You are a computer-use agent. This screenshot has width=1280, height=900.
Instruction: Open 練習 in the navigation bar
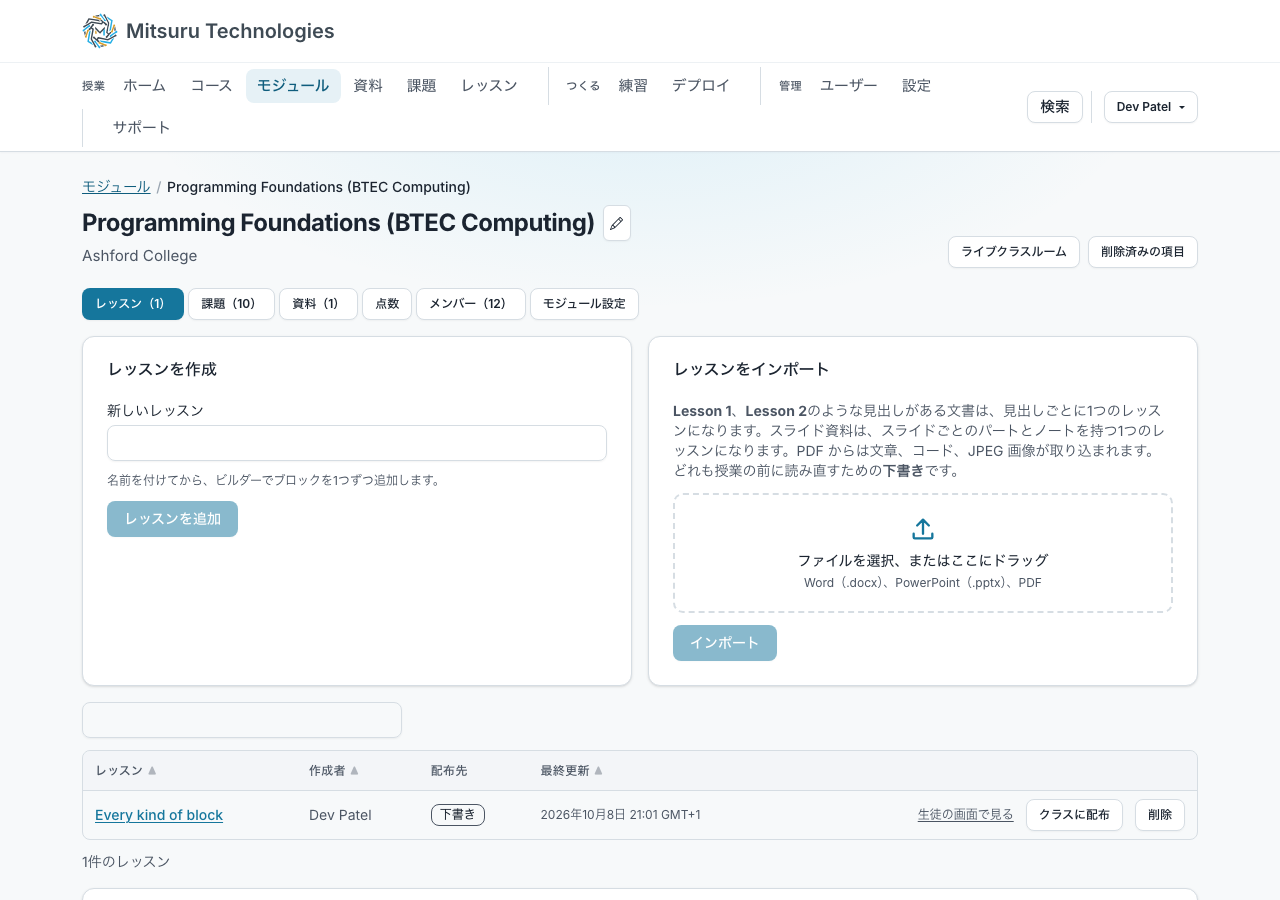click(x=633, y=86)
